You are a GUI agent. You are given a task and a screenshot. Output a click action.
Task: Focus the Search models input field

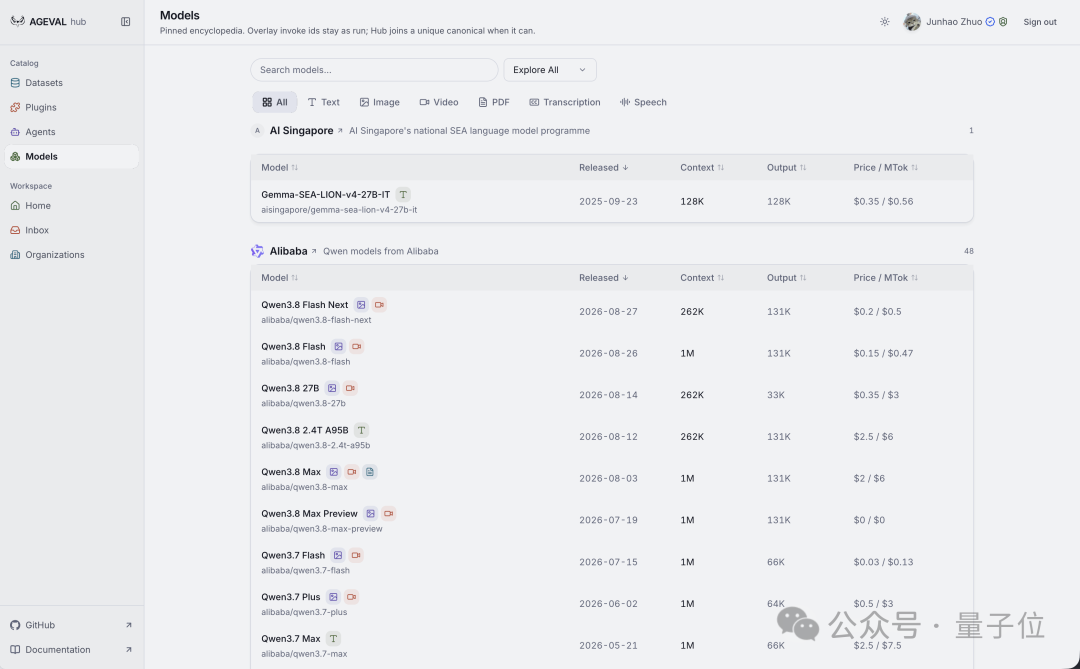(x=374, y=70)
